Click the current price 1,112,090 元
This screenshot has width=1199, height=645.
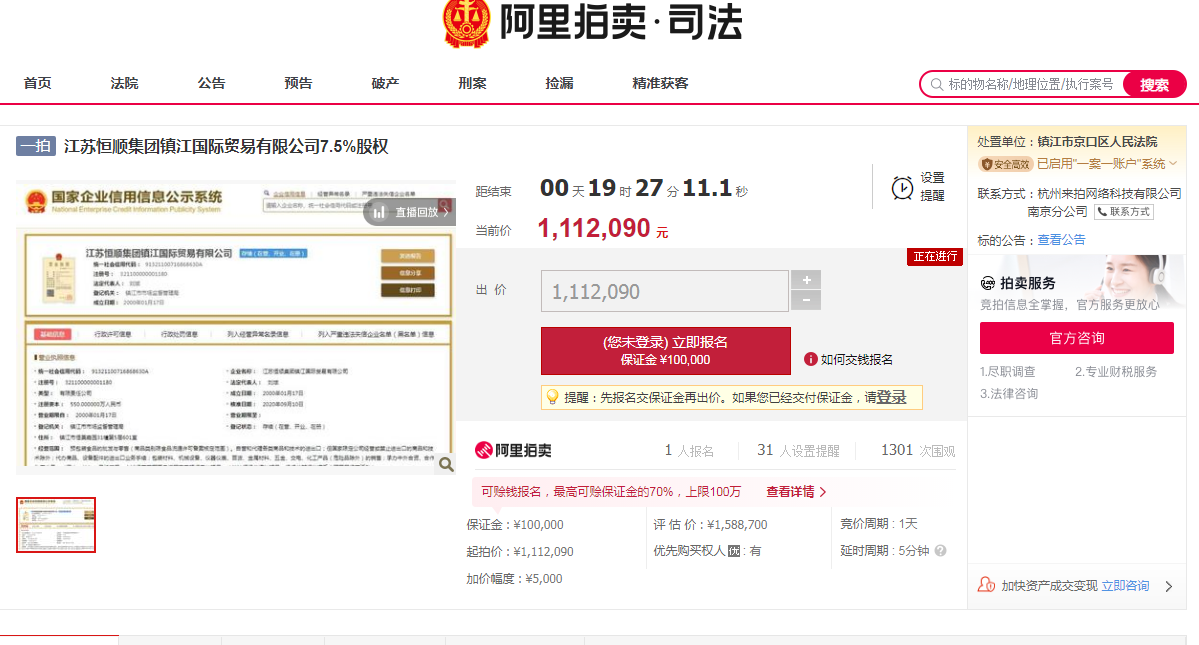[x=603, y=228]
